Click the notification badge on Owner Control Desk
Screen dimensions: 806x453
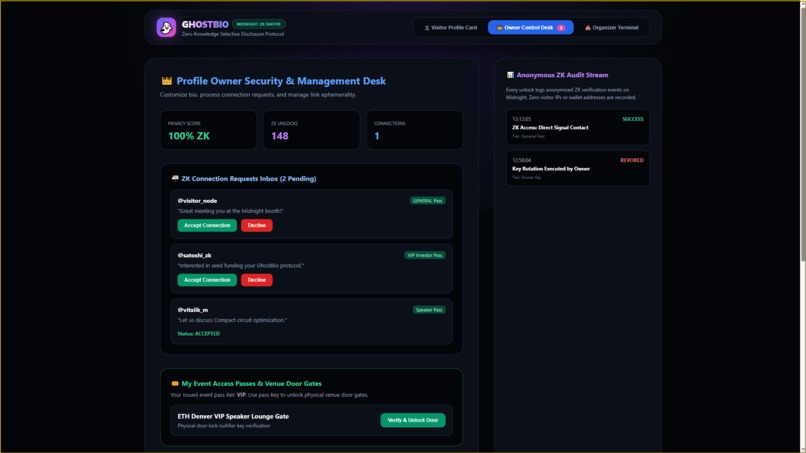click(x=561, y=28)
